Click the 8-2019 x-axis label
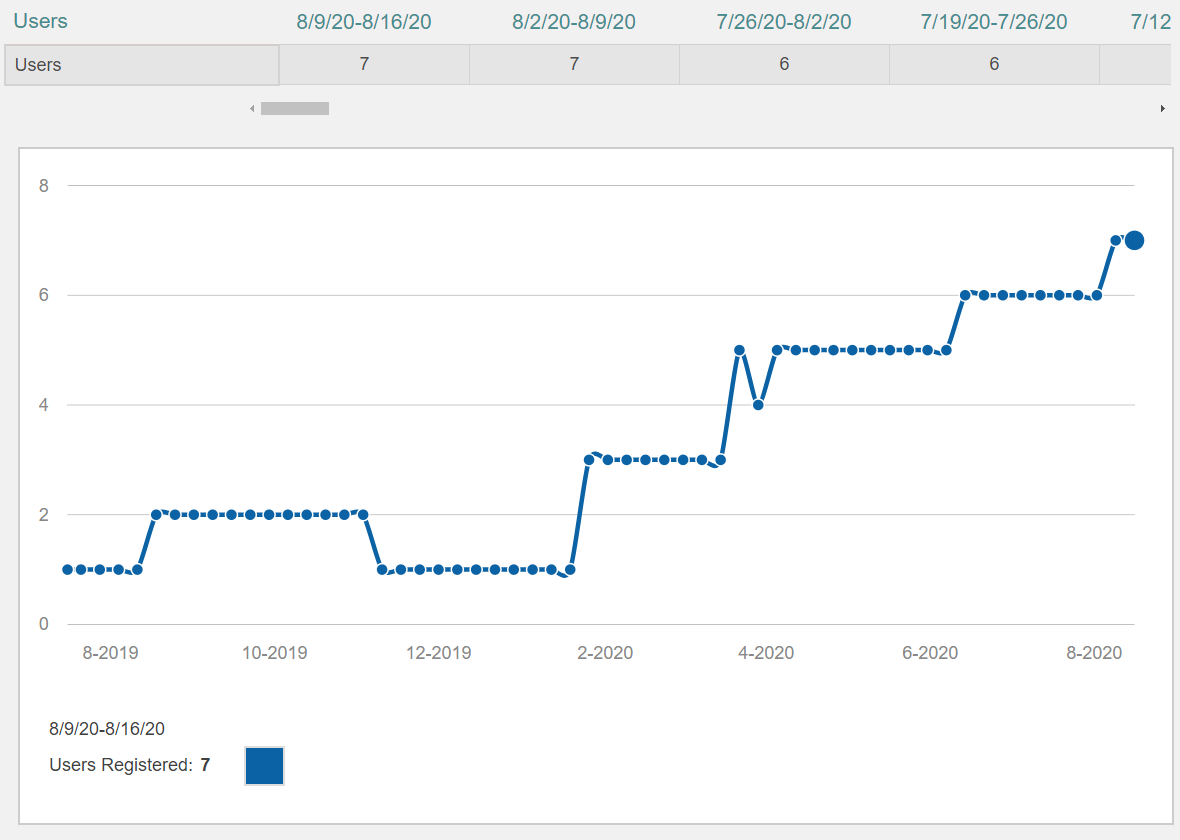The height and width of the screenshot is (840, 1180). click(111, 653)
